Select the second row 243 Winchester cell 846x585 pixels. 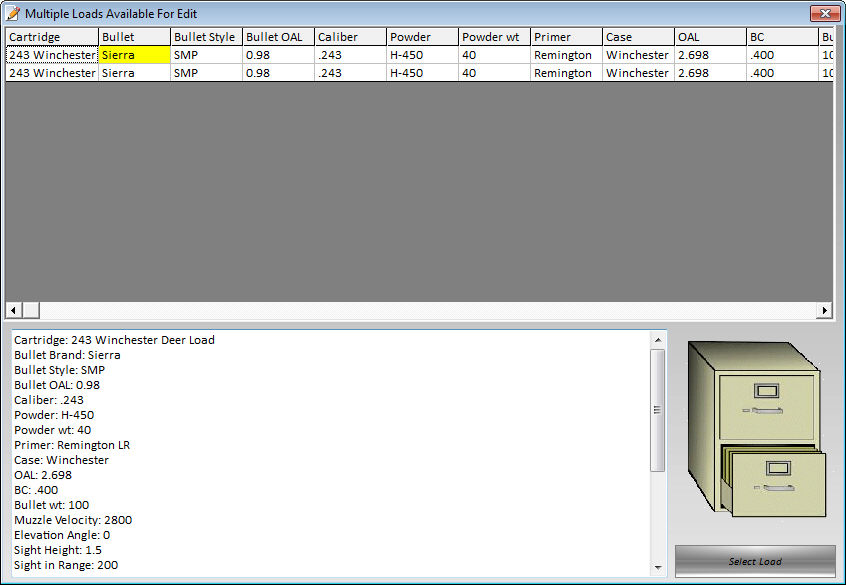click(52, 73)
